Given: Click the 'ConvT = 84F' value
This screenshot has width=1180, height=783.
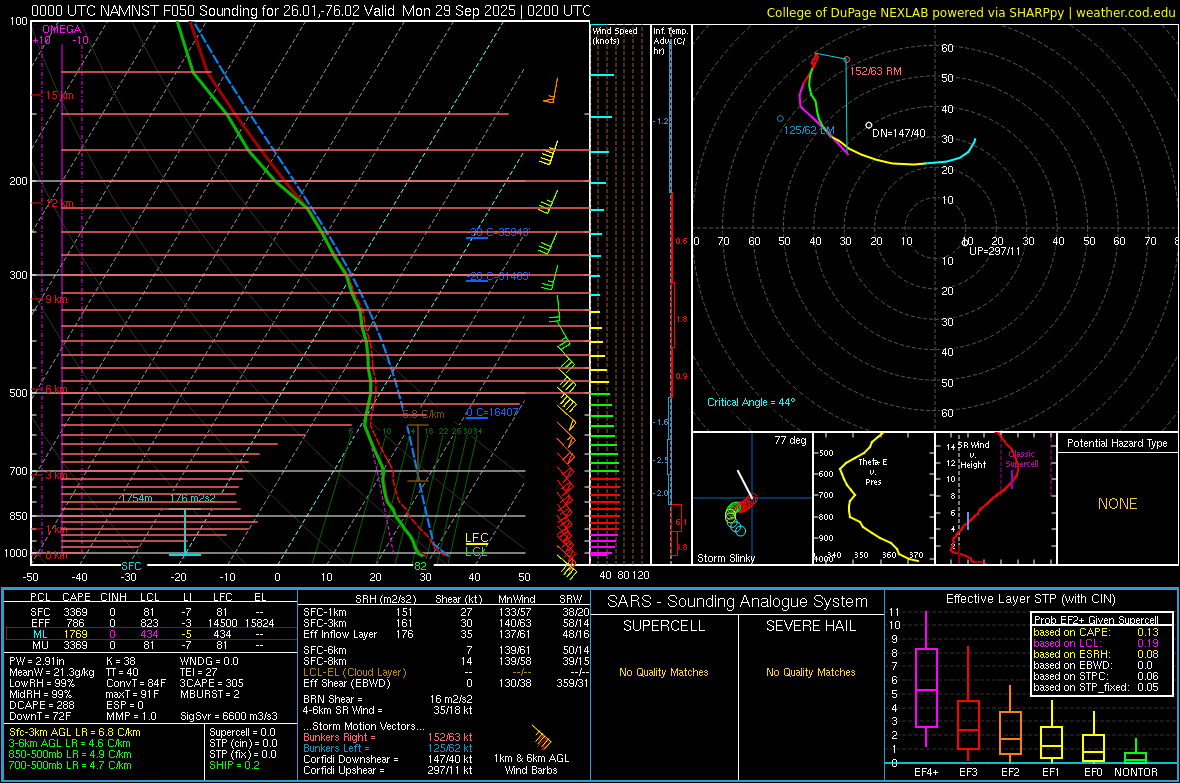Looking at the screenshot, I should [136, 684].
